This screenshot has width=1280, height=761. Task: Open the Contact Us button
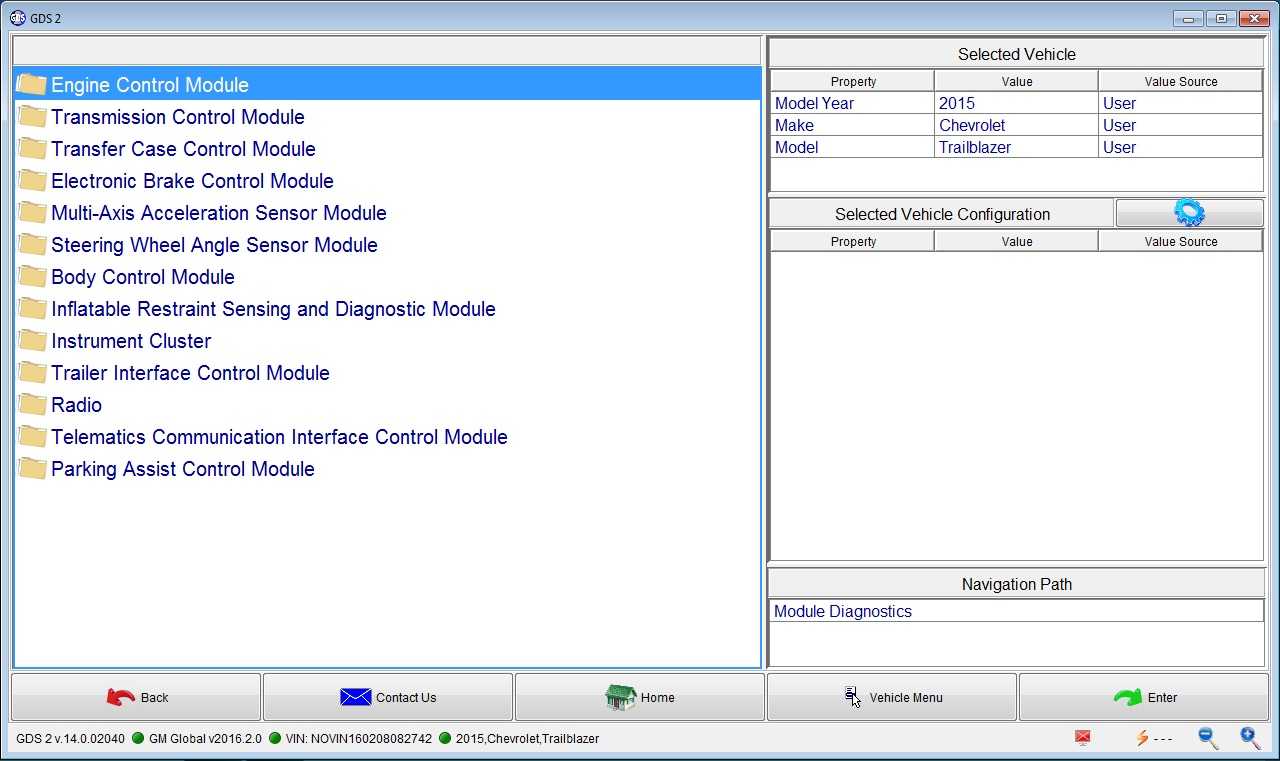[388, 697]
